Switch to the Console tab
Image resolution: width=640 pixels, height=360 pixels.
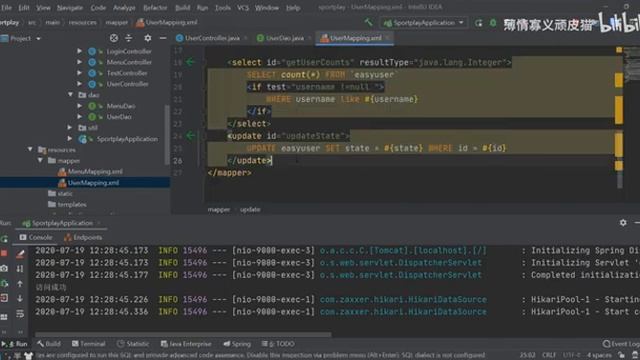36,237
